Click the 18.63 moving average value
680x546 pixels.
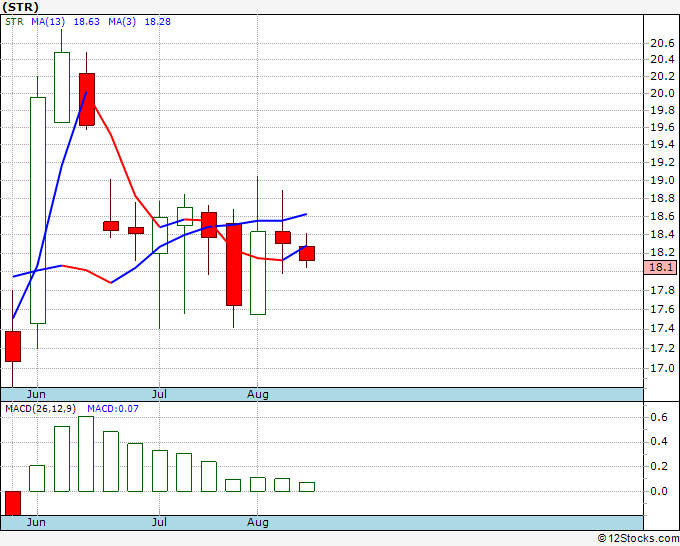coord(86,22)
